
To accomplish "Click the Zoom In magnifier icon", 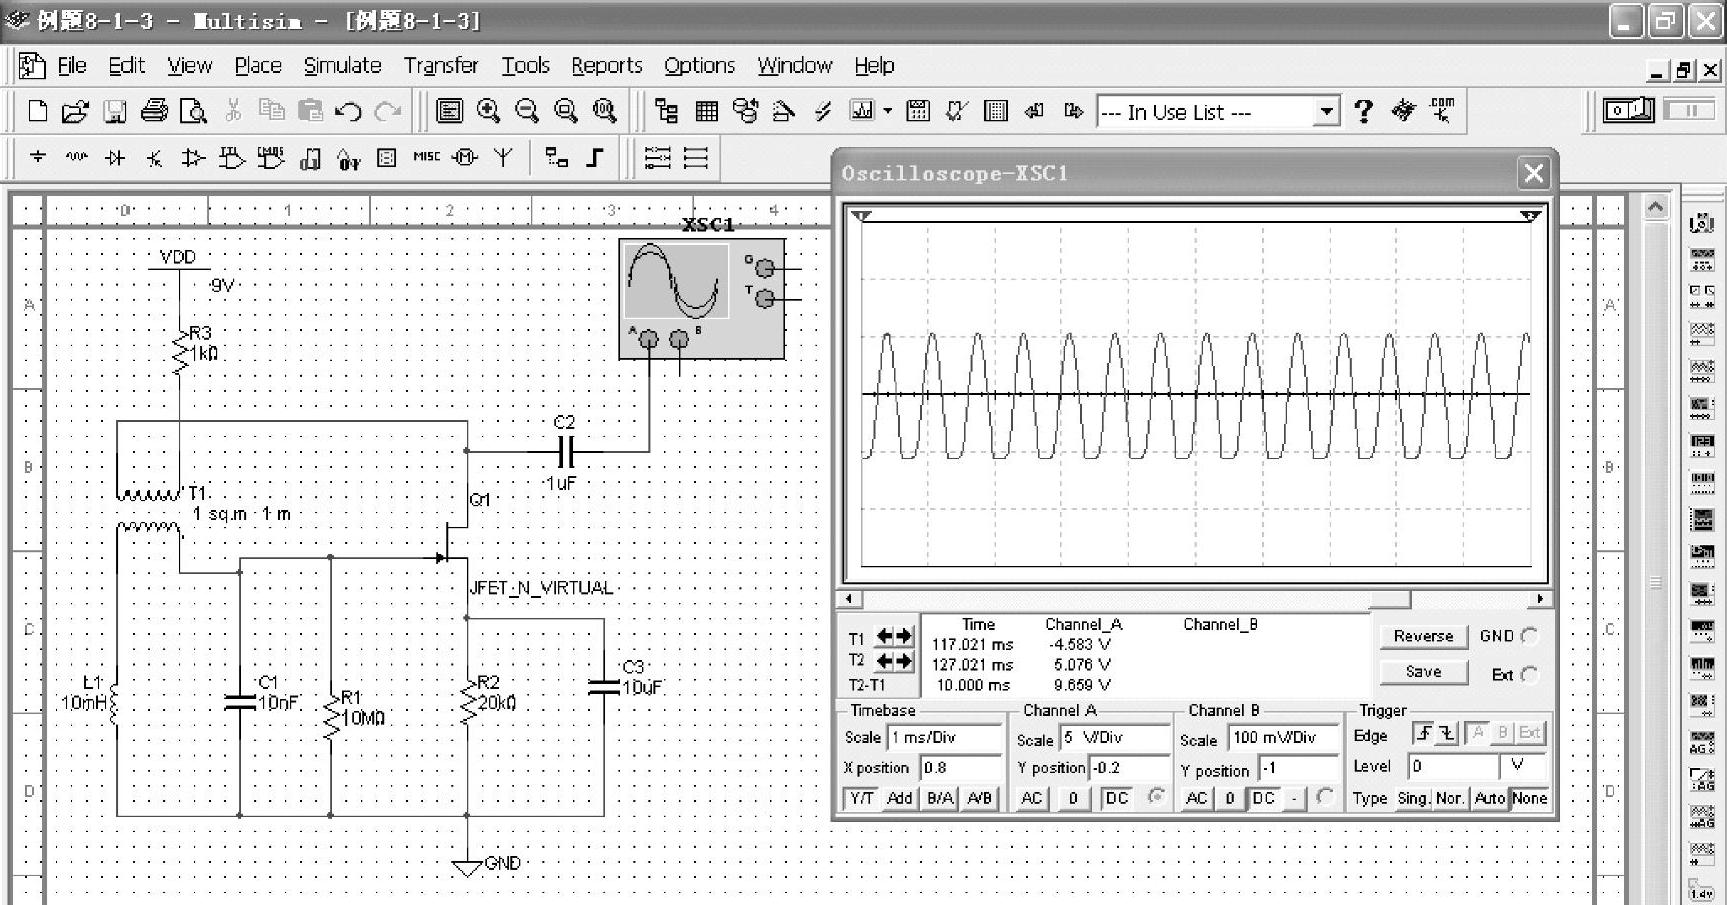I will 488,111.
